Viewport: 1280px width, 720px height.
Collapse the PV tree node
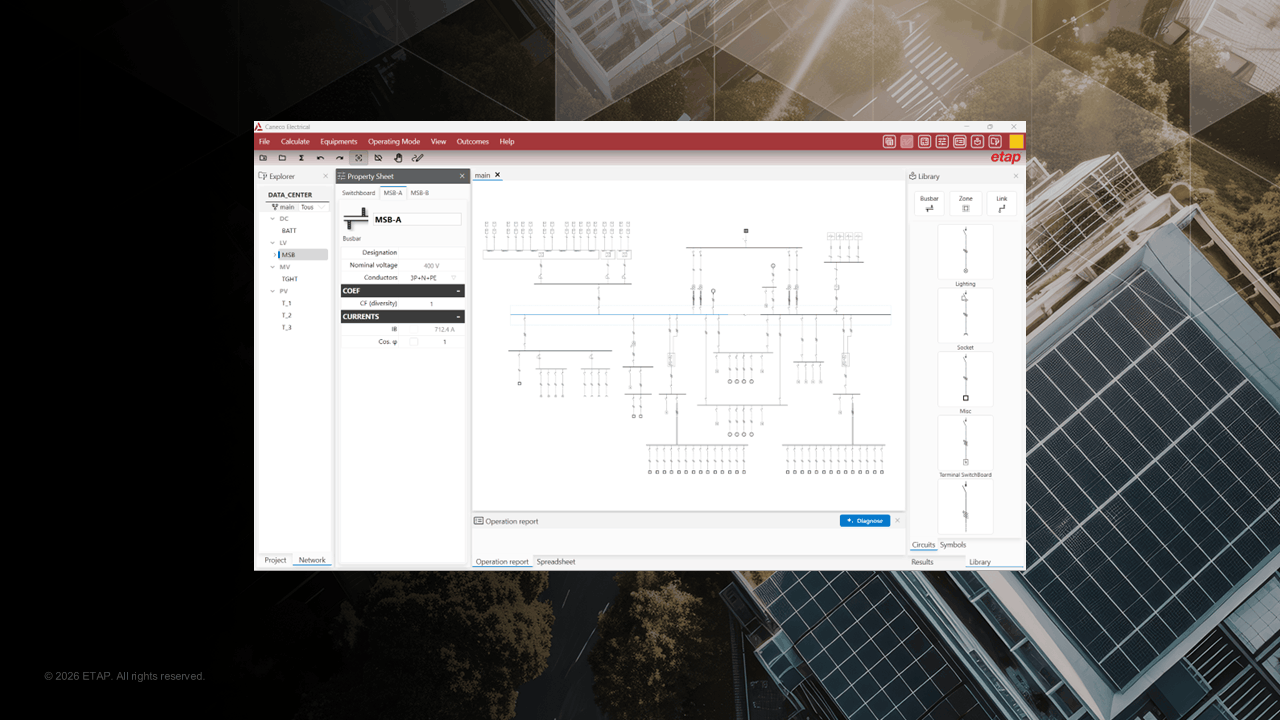click(x=271, y=291)
